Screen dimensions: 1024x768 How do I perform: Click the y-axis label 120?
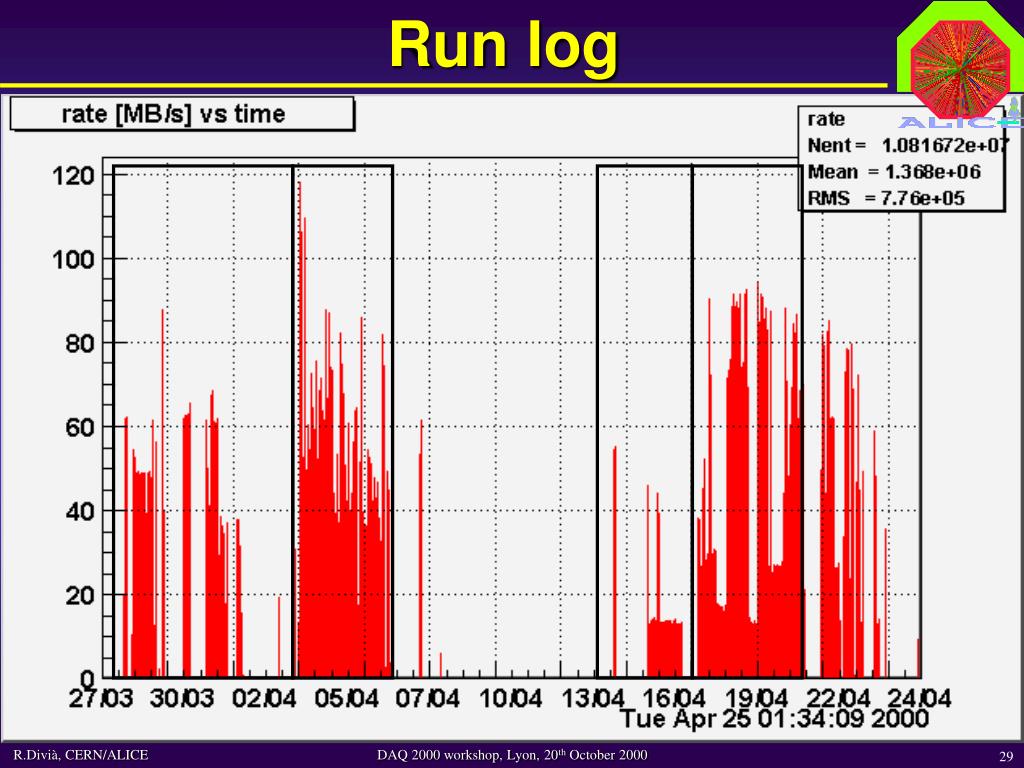tap(73, 176)
